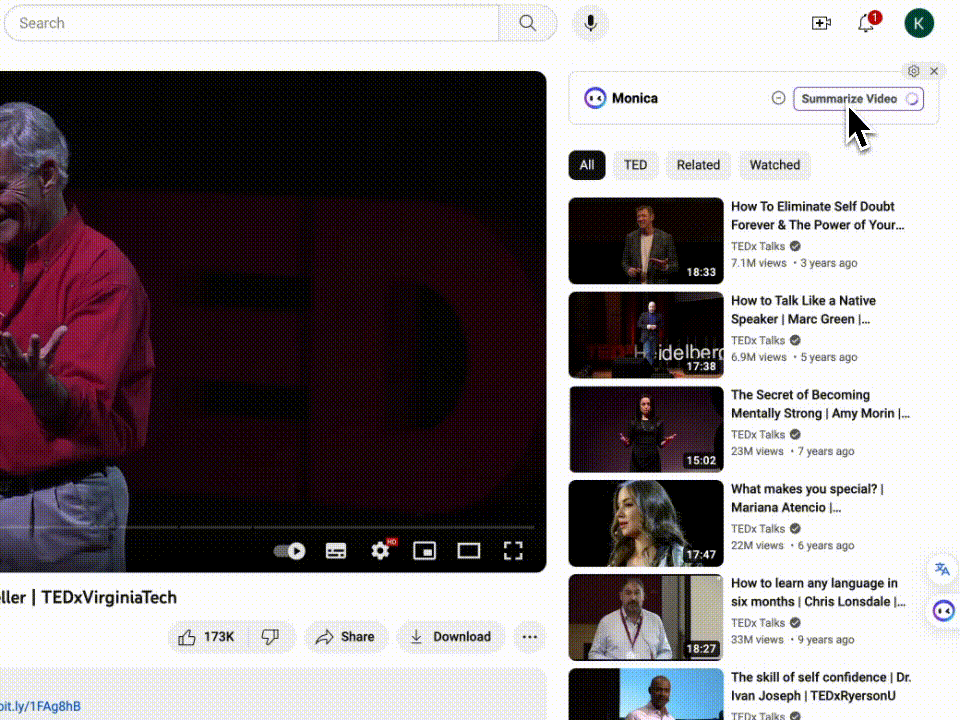Open the three-dot more actions menu
This screenshot has width=960, height=720.
tap(529, 636)
